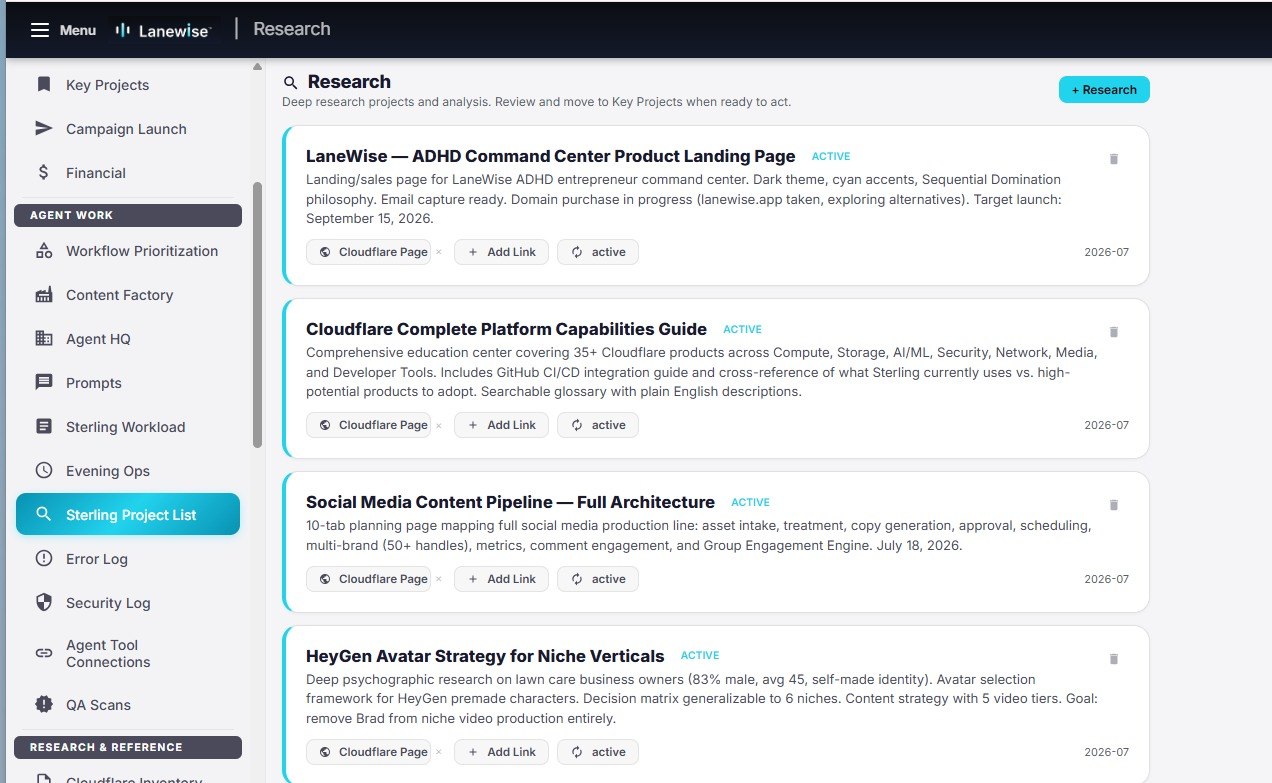Add Link on HeyGen Avatar card

click(501, 752)
